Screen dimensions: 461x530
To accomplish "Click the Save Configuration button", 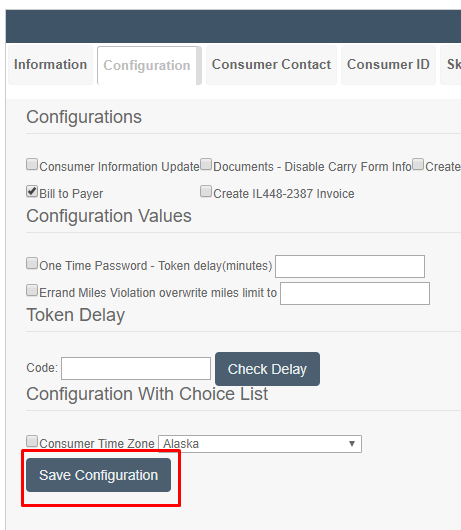I will point(98,475).
